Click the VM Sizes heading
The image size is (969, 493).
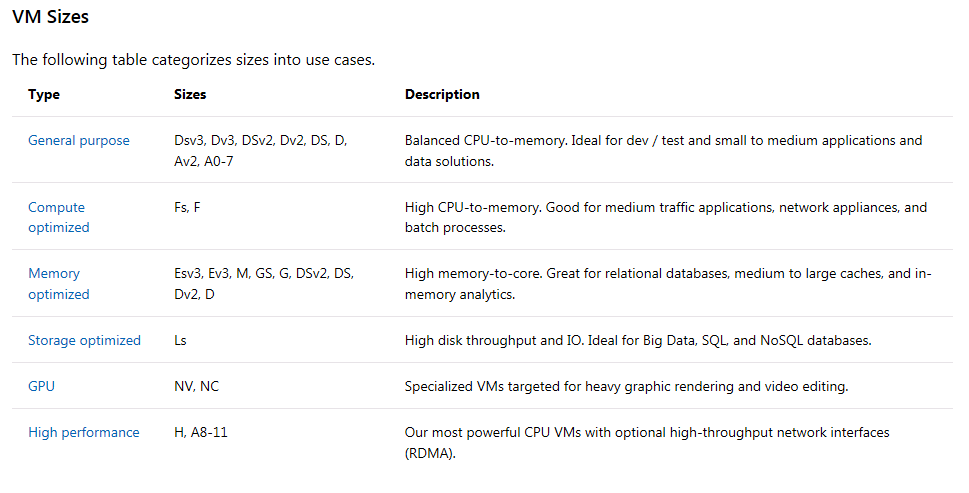(50, 17)
